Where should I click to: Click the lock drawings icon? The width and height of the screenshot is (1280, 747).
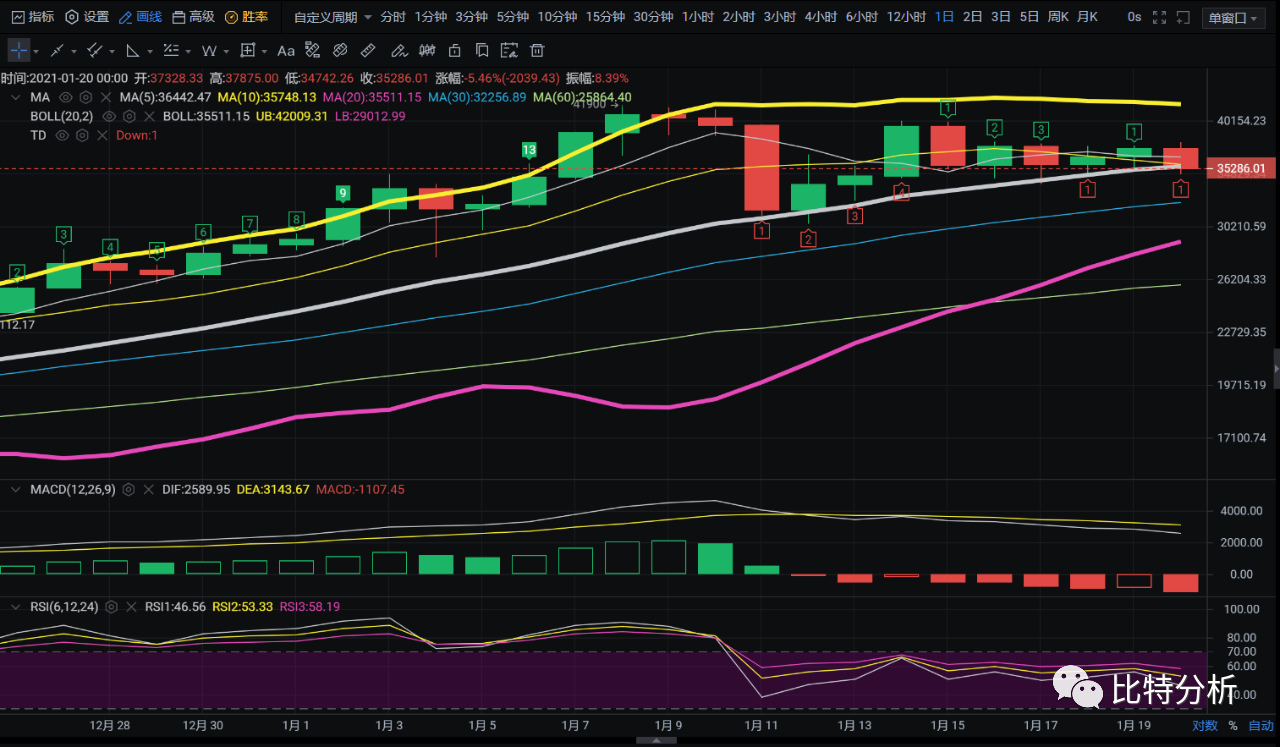pyautogui.click(x=455, y=51)
